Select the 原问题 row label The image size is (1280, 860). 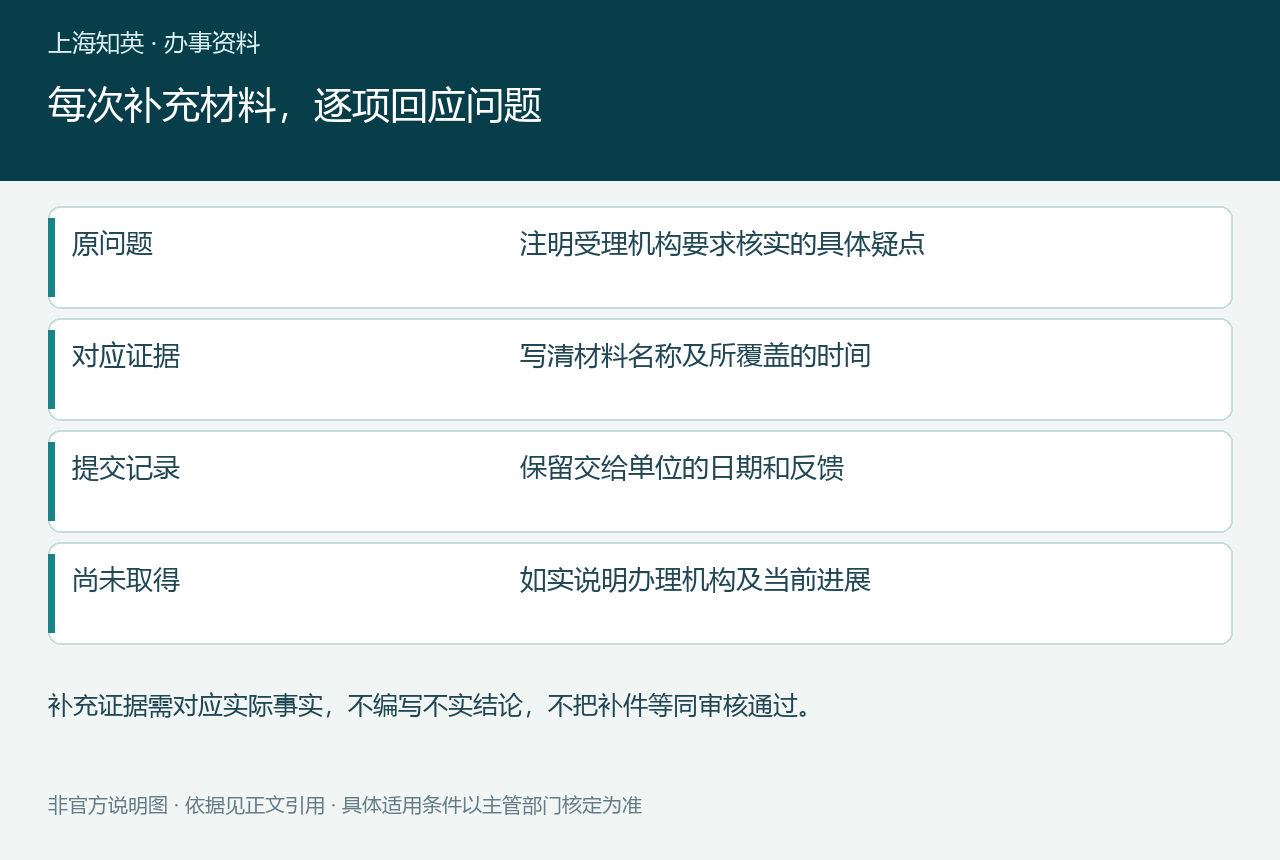(x=112, y=244)
